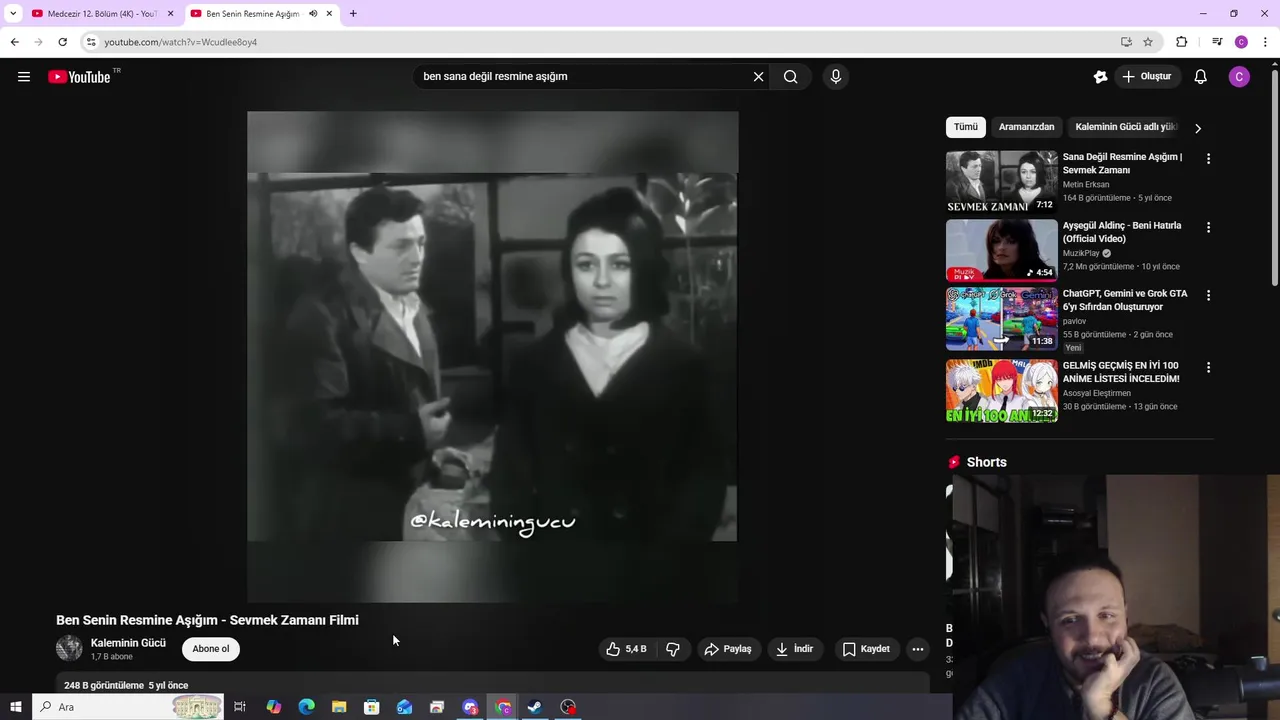Screen dimensions: 1280x720
Task: Click the main video player
Action: point(492,357)
